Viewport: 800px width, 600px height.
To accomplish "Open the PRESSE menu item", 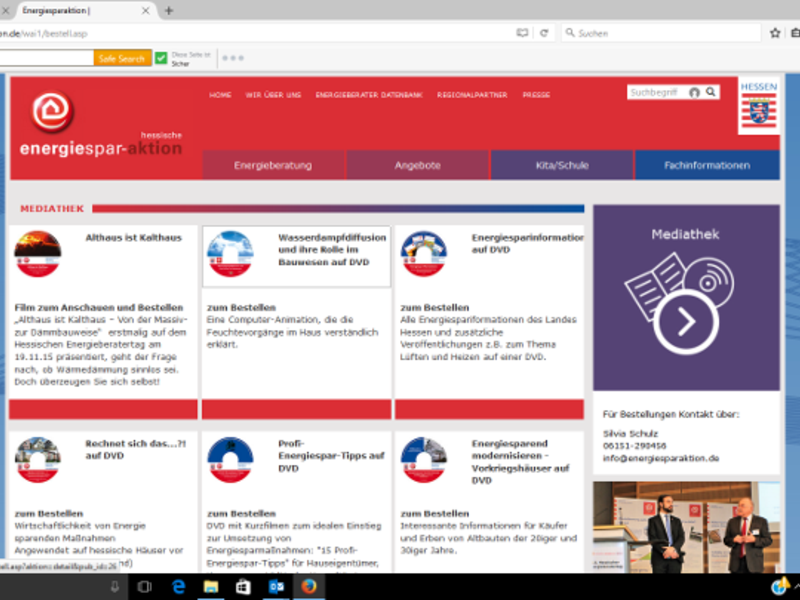I will pos(536,95).
